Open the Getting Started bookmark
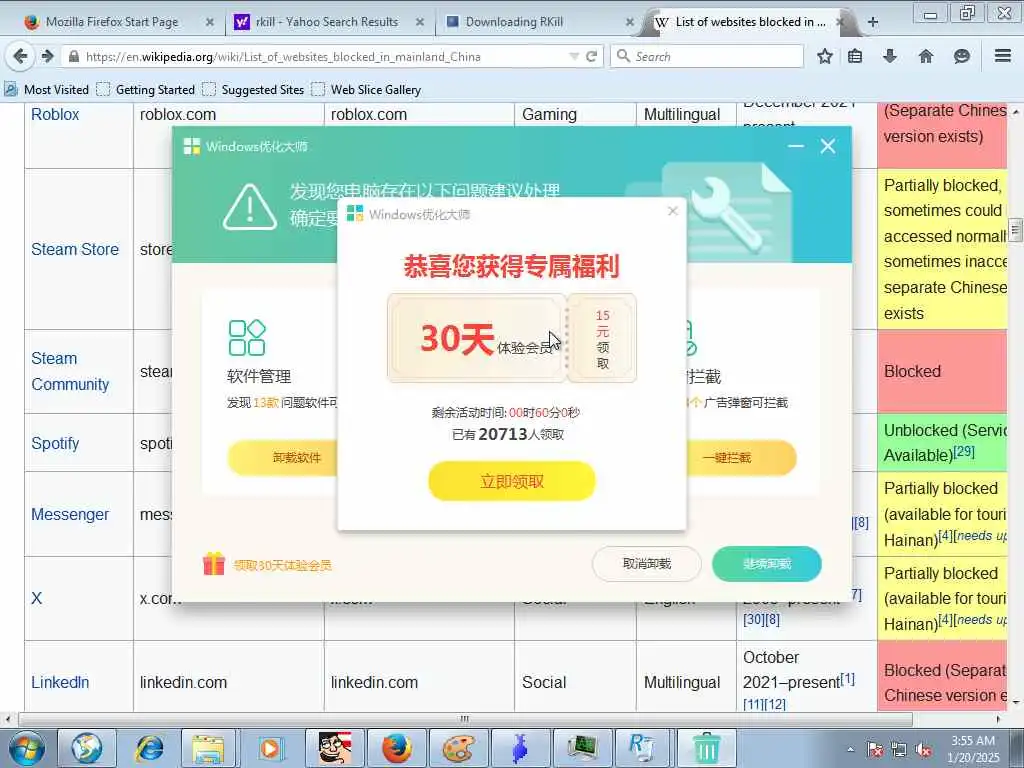The height and width of the screenshot is (768, 1024). pyautogui.click(x=146, y=89)
